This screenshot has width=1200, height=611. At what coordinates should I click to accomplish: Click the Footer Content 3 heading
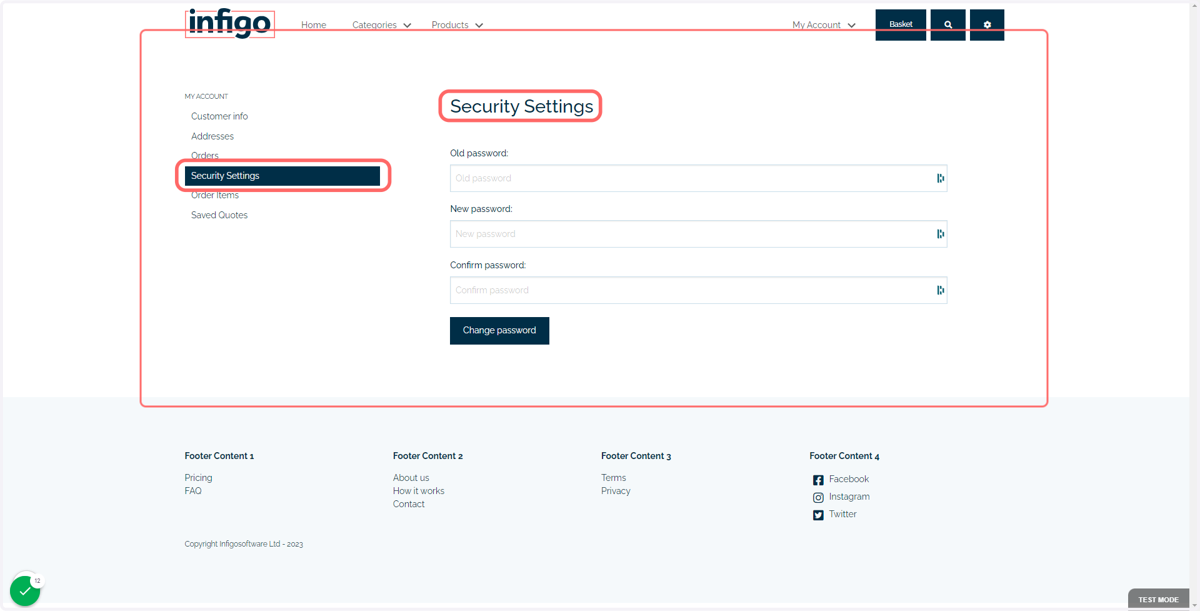(x=636, y=456)
